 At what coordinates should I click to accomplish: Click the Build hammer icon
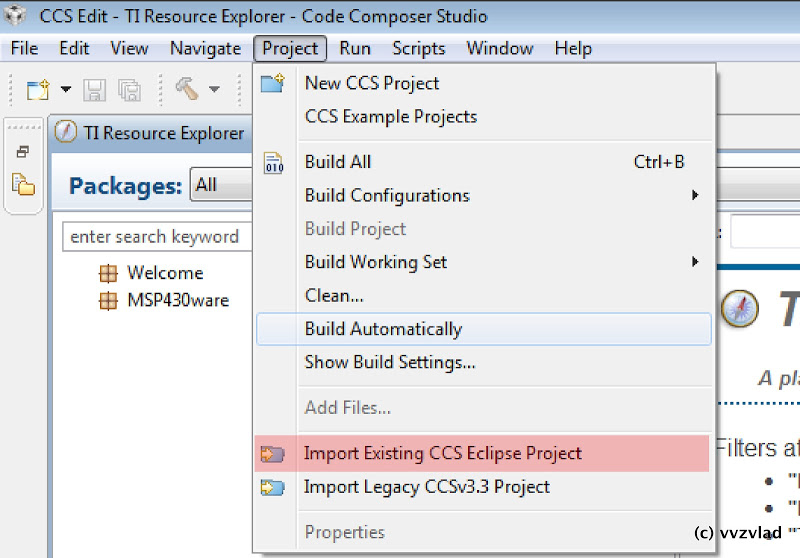[x=187, y=89]
